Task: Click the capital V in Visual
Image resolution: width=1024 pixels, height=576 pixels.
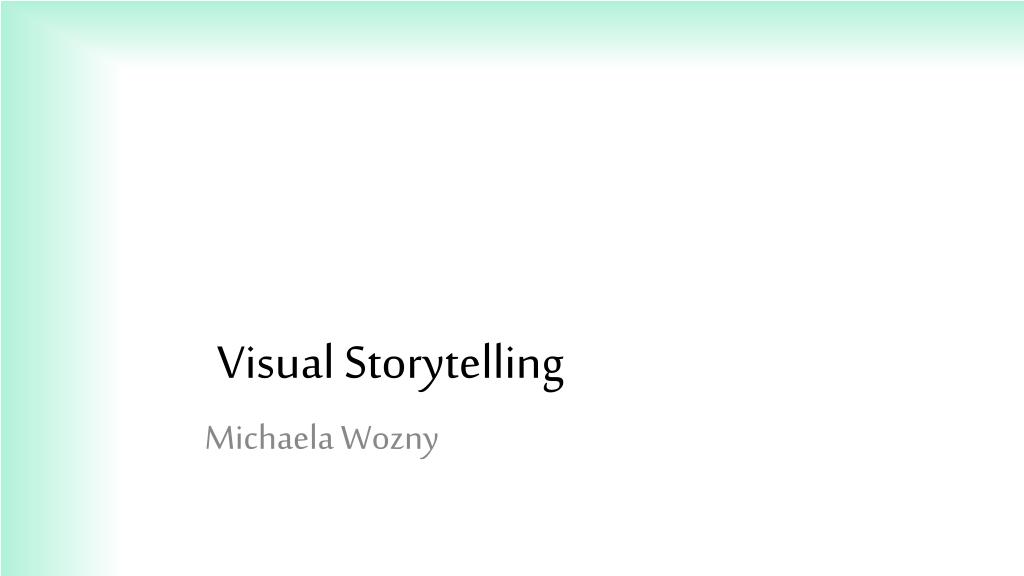Action: click(x=231, y=362)
